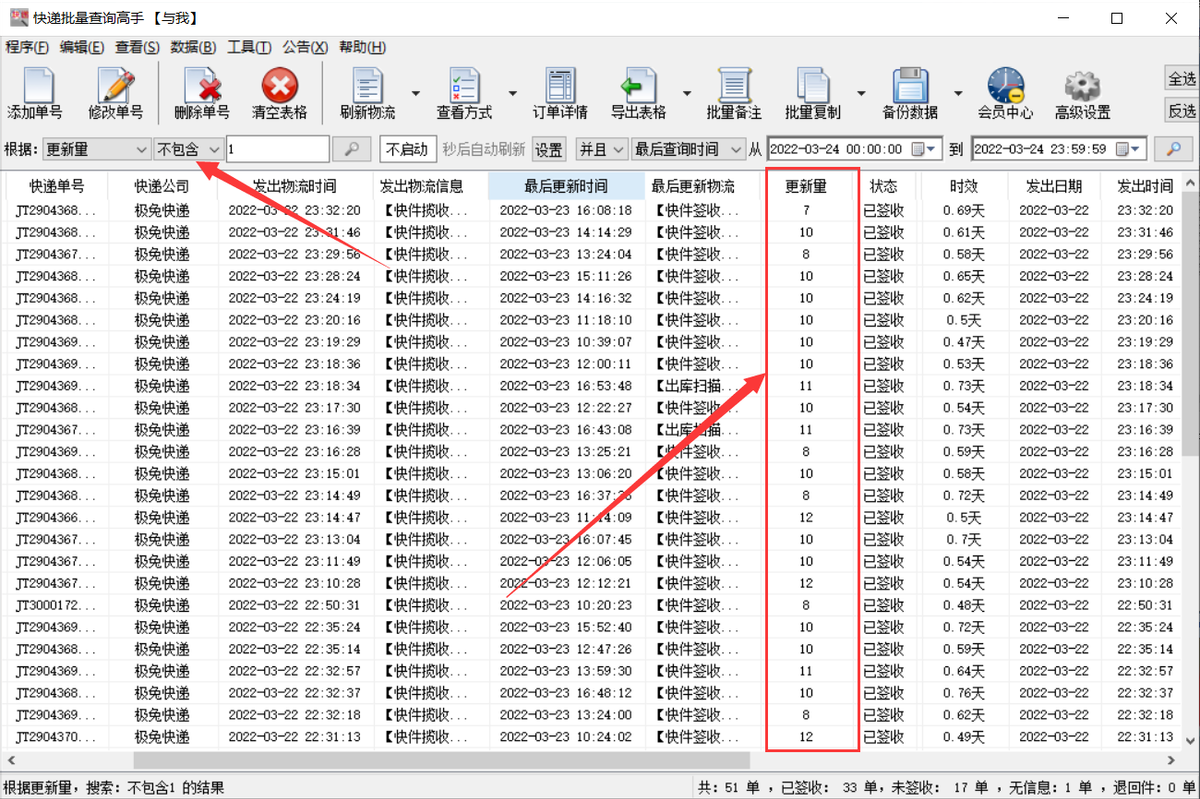
Task: Open the end date calendar picker
Action: (x=1130, y=149)
